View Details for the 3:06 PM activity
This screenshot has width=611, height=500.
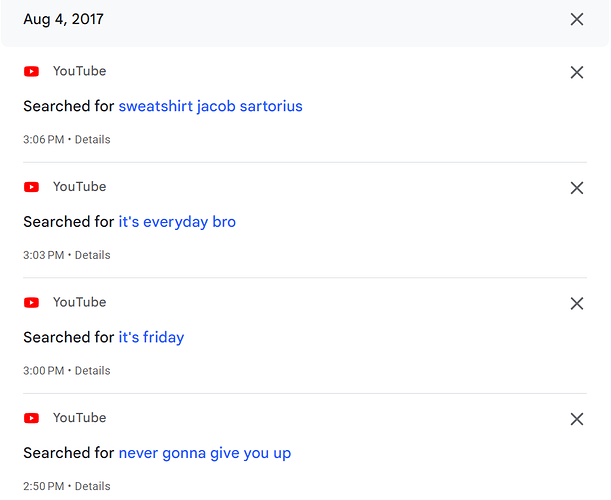(92, 140)
